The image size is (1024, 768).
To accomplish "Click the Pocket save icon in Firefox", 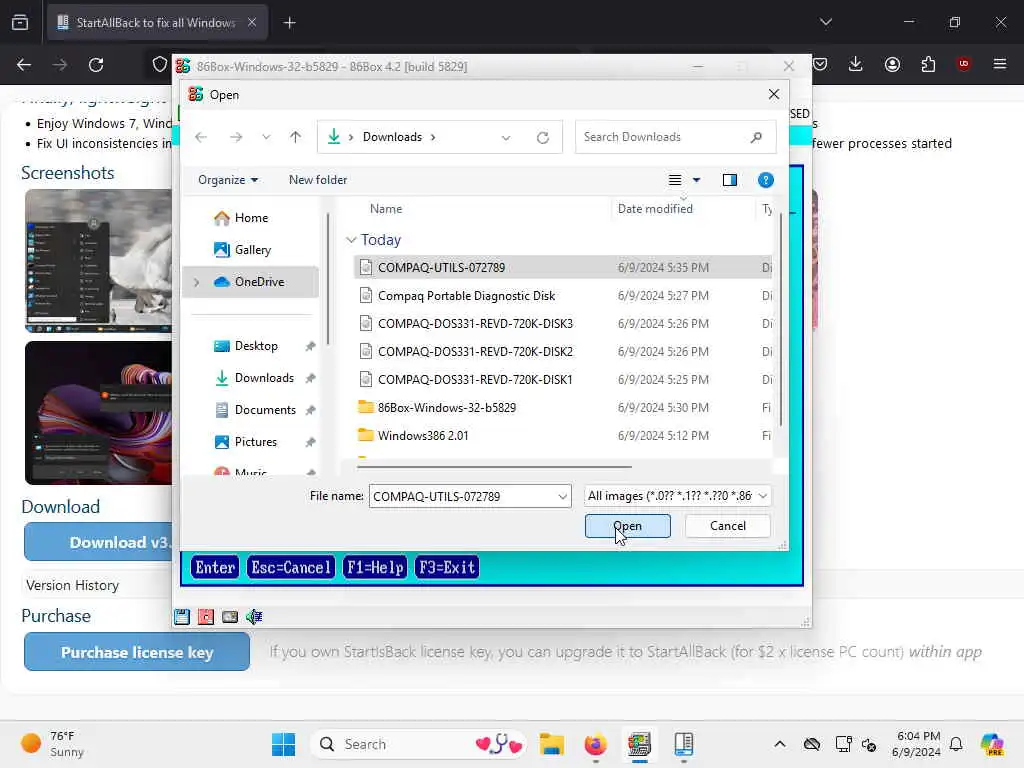I will 820,64.
